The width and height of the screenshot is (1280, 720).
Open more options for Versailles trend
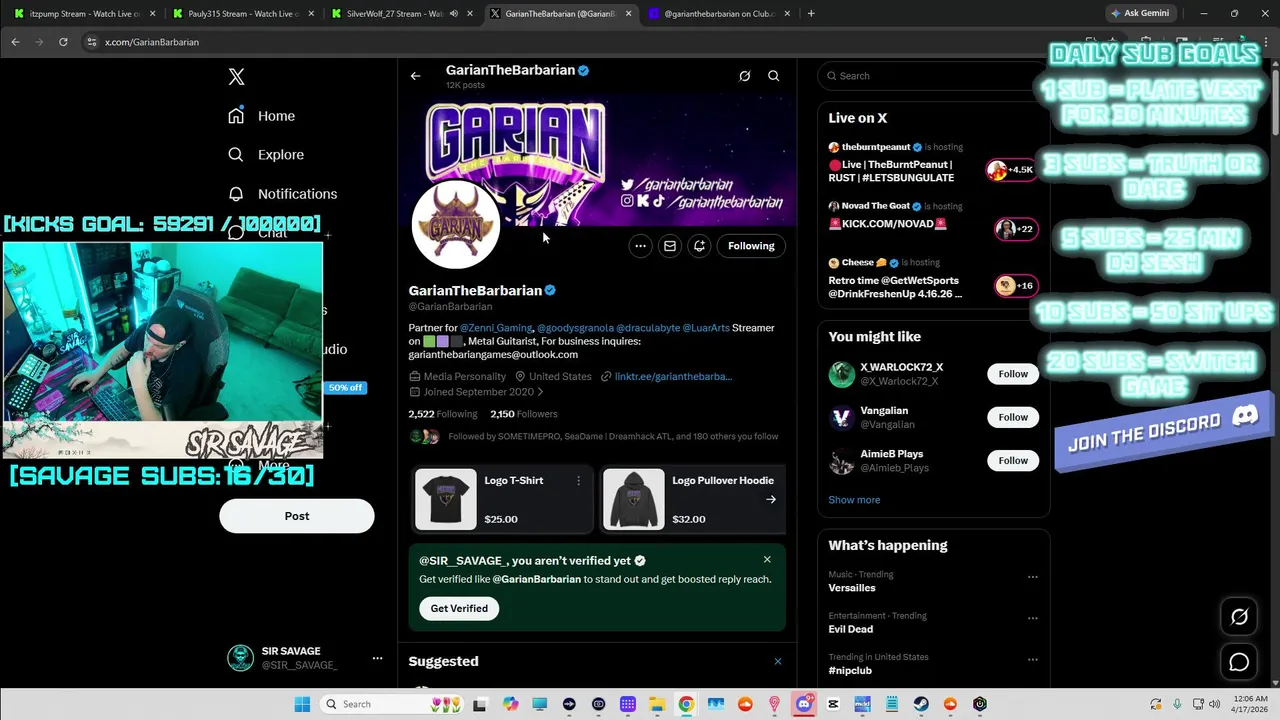click(x=1033, y=577)
